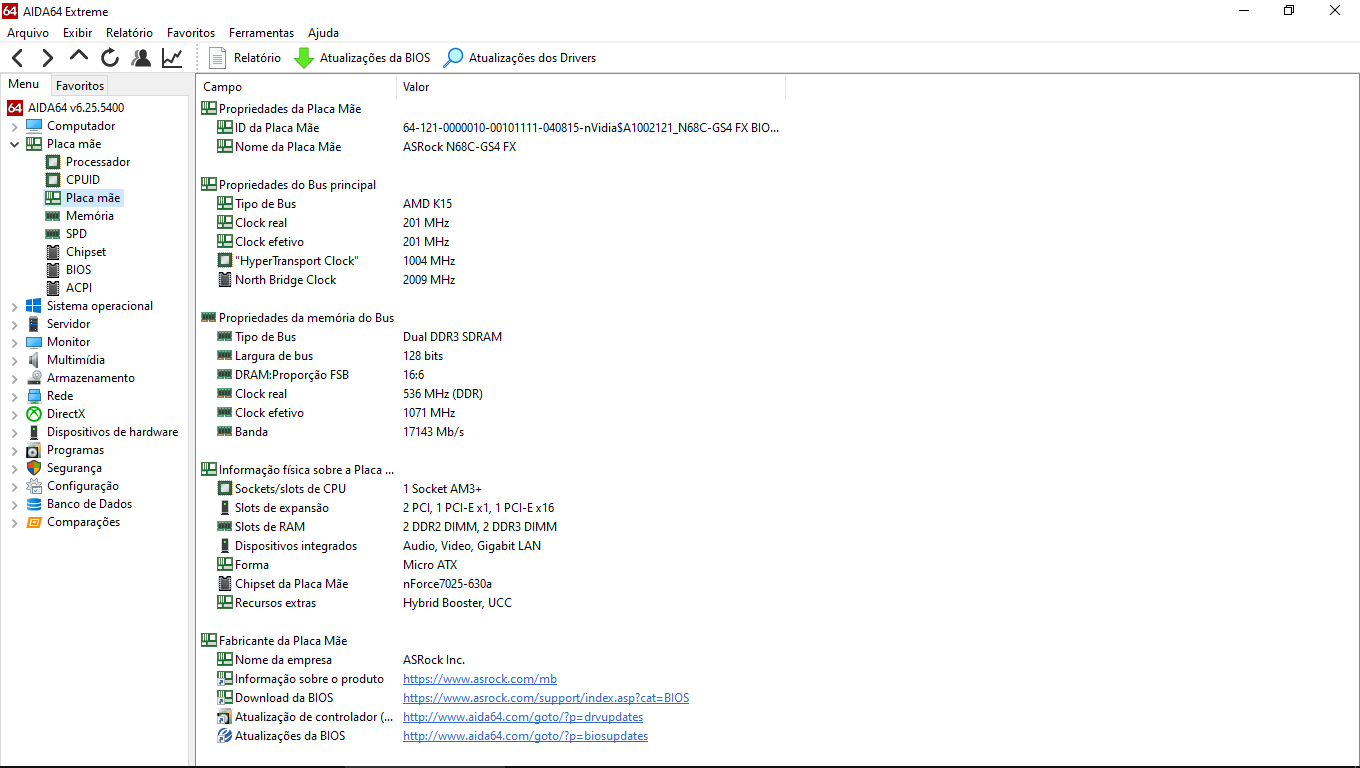Image resolution: width=1360 pixels, height=768 pixels.
Task: Refresh the page with the reload icon
Action: pyautogui.click(x=110, y=58)
